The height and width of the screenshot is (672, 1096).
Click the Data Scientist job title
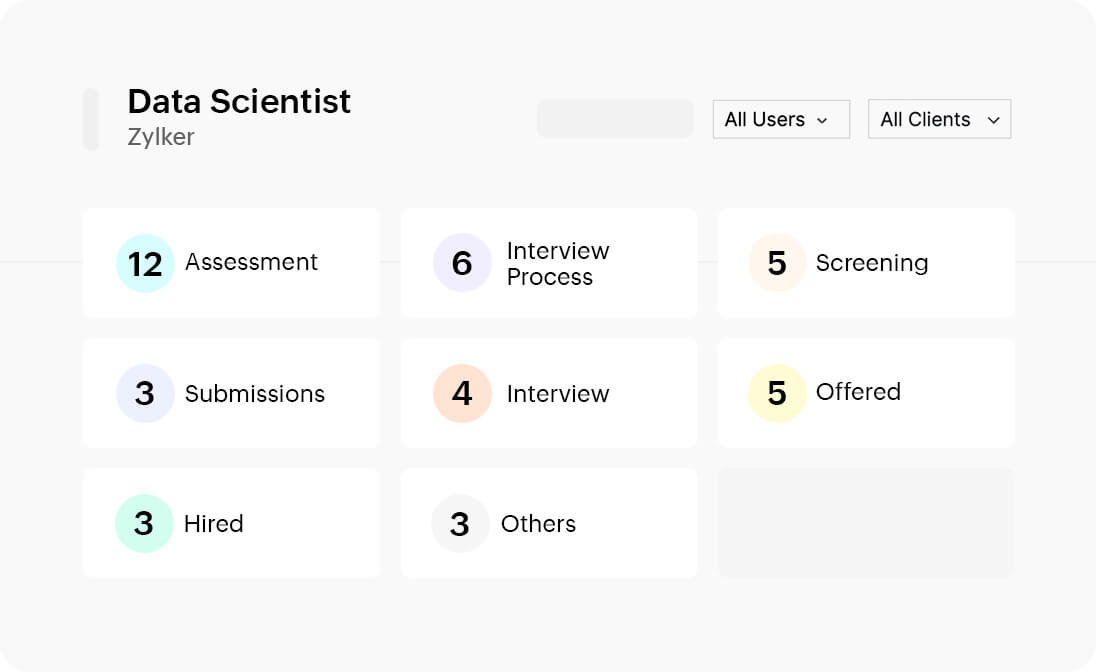[239, 101]
